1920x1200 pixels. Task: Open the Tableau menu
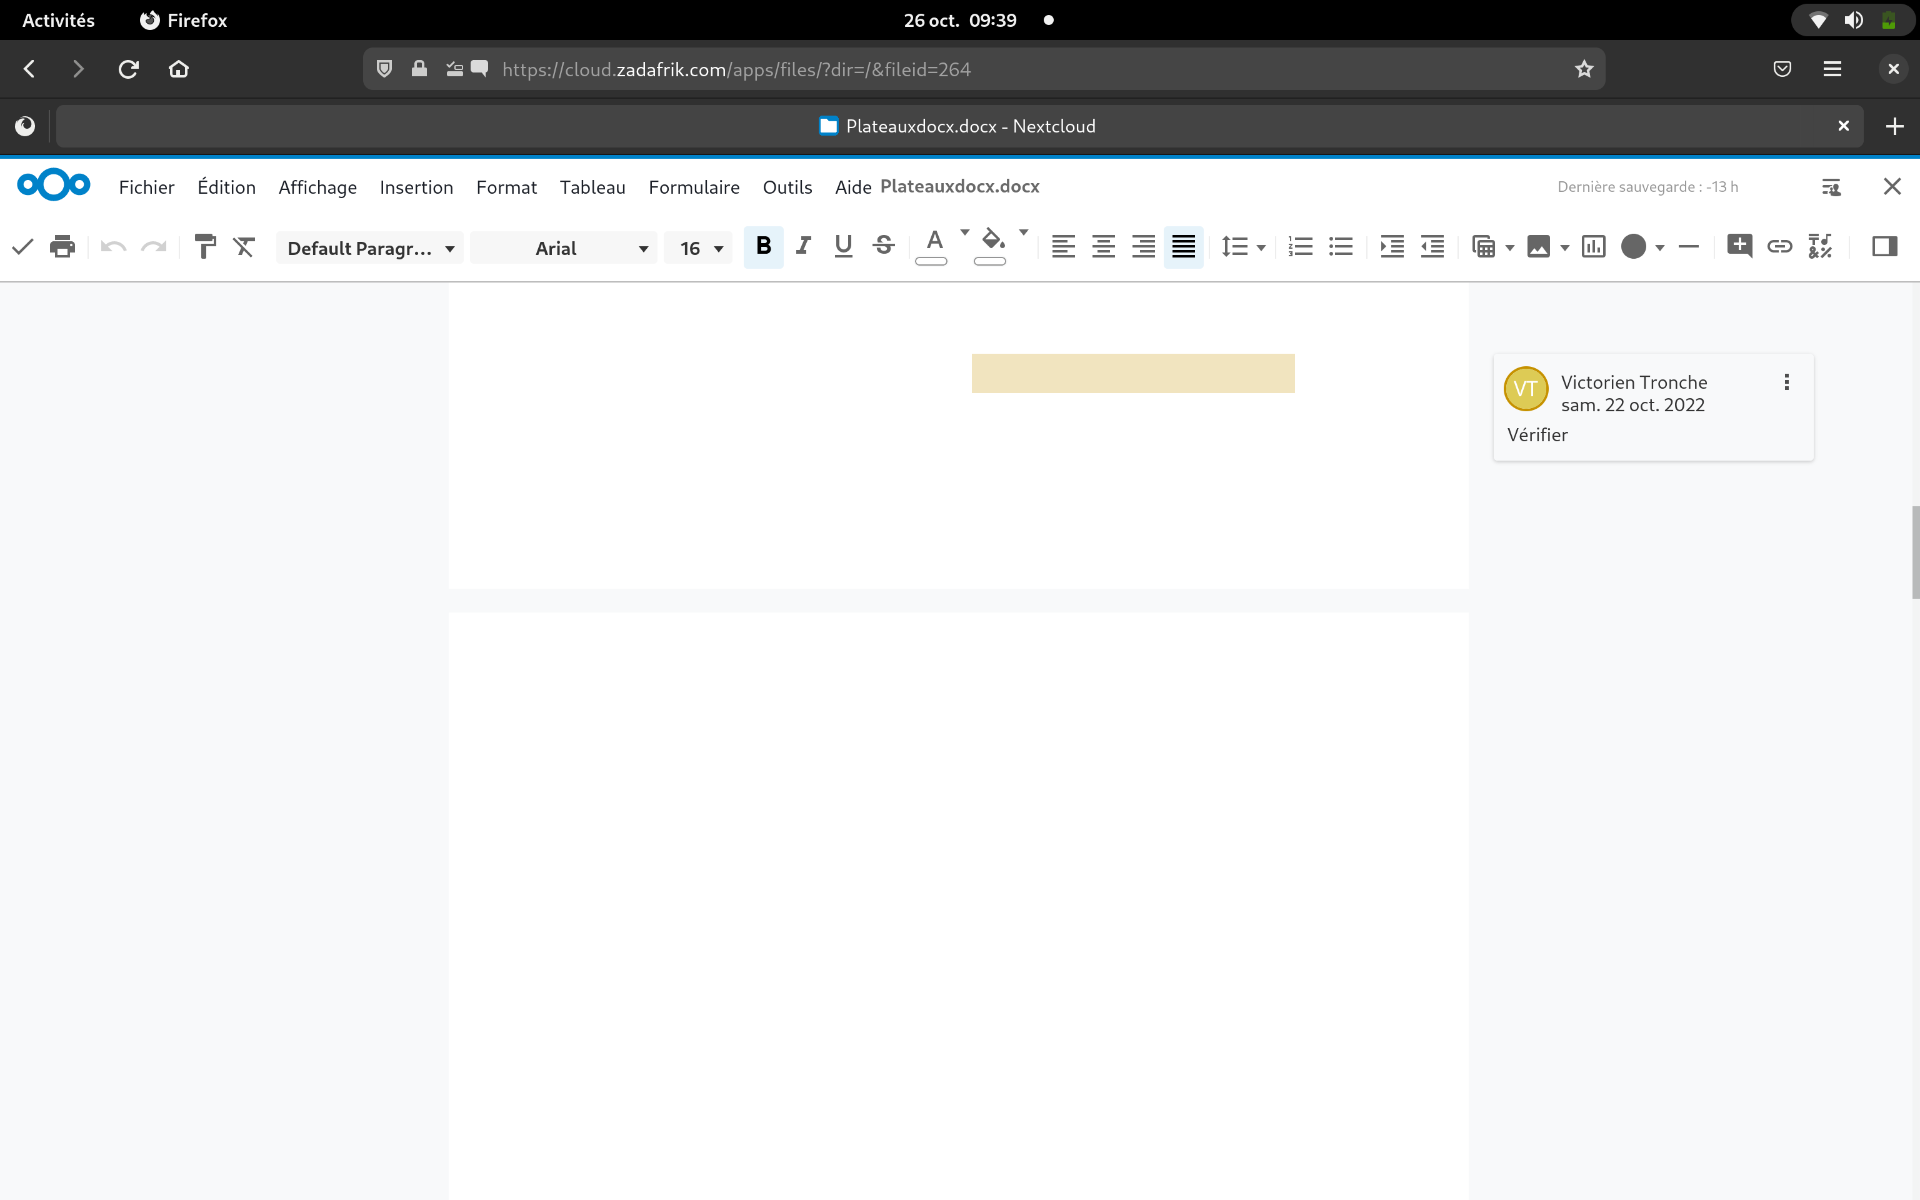(592, 187)
